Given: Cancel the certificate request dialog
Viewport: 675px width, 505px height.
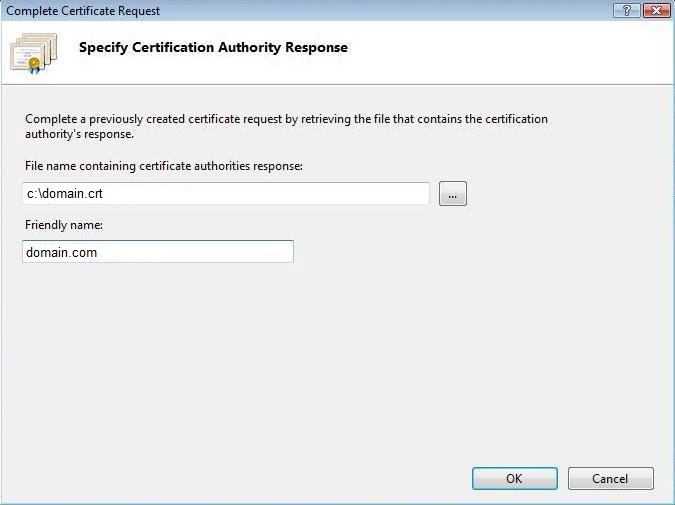Looking at the screenshot, I should pyautogui.click(x=610, y=478).
